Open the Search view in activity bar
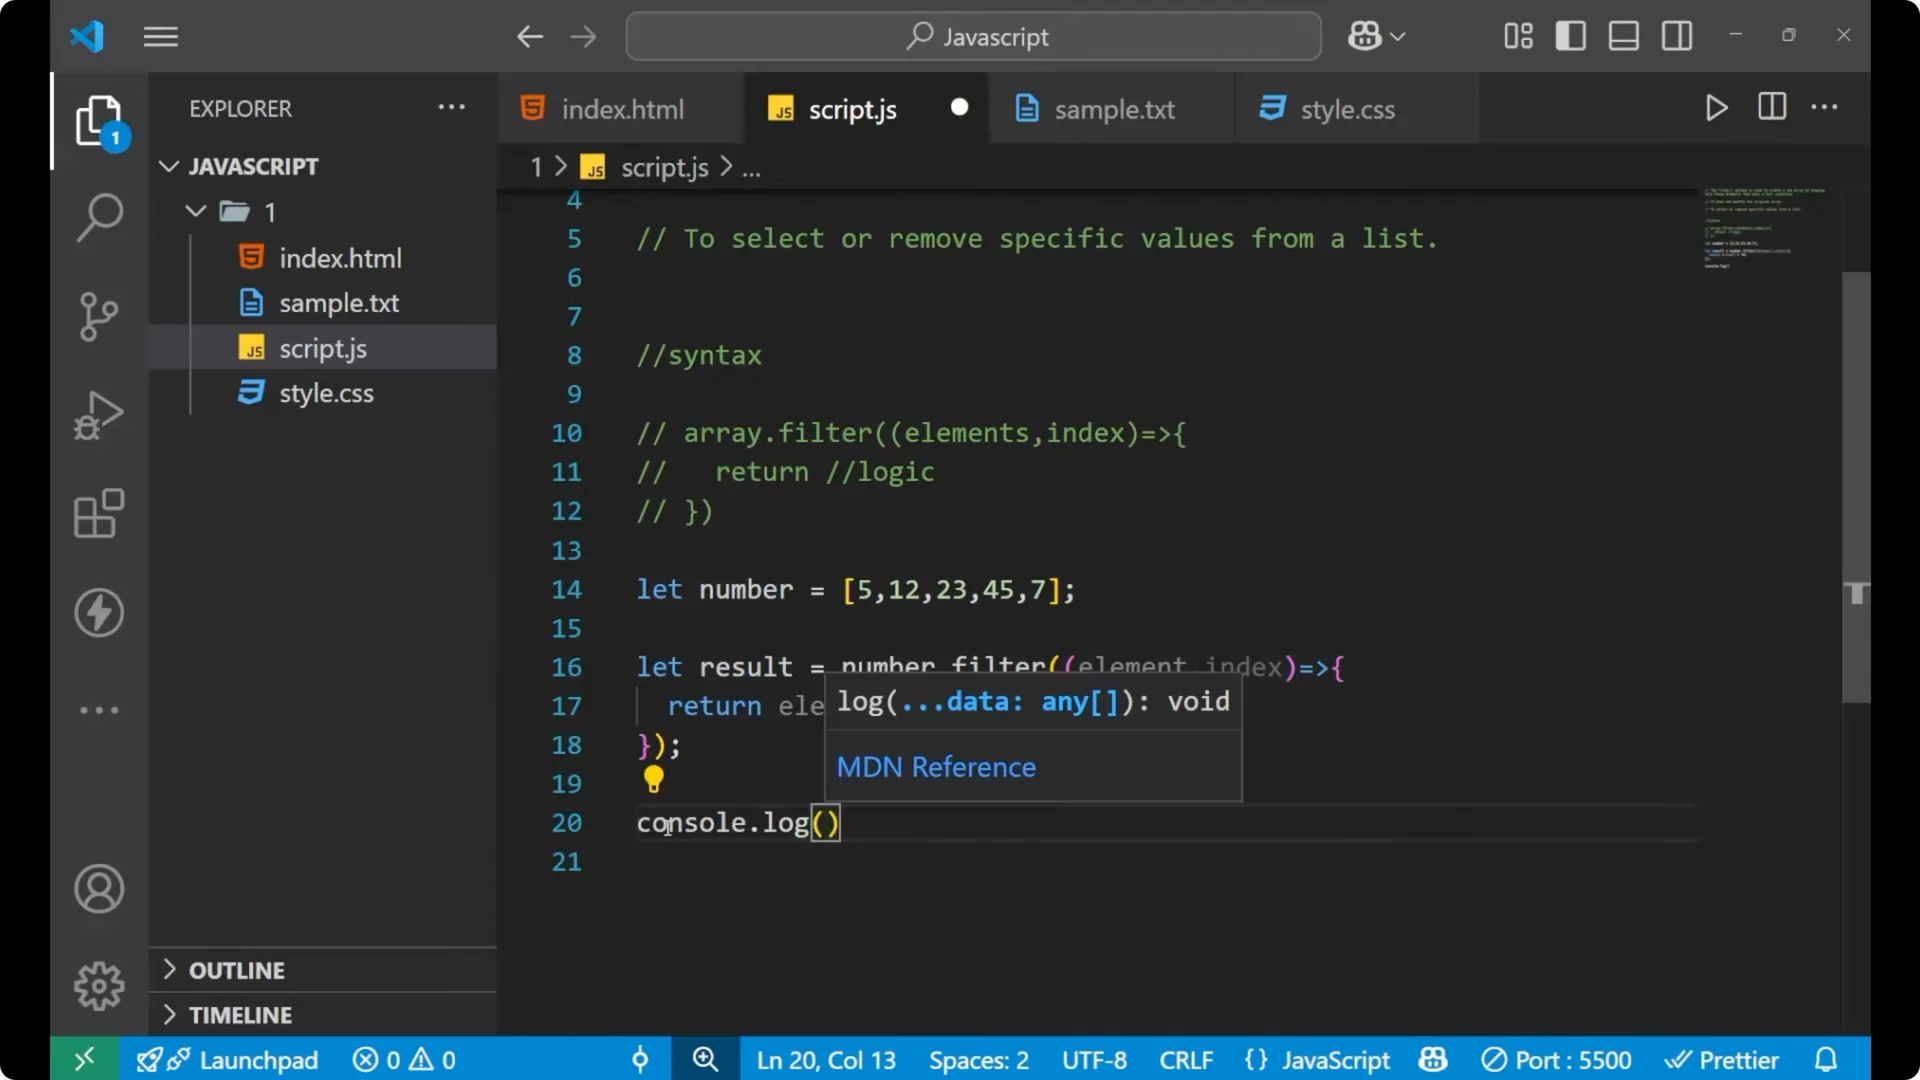Viewport: 1920px width, 1080px height. [98, 217]
